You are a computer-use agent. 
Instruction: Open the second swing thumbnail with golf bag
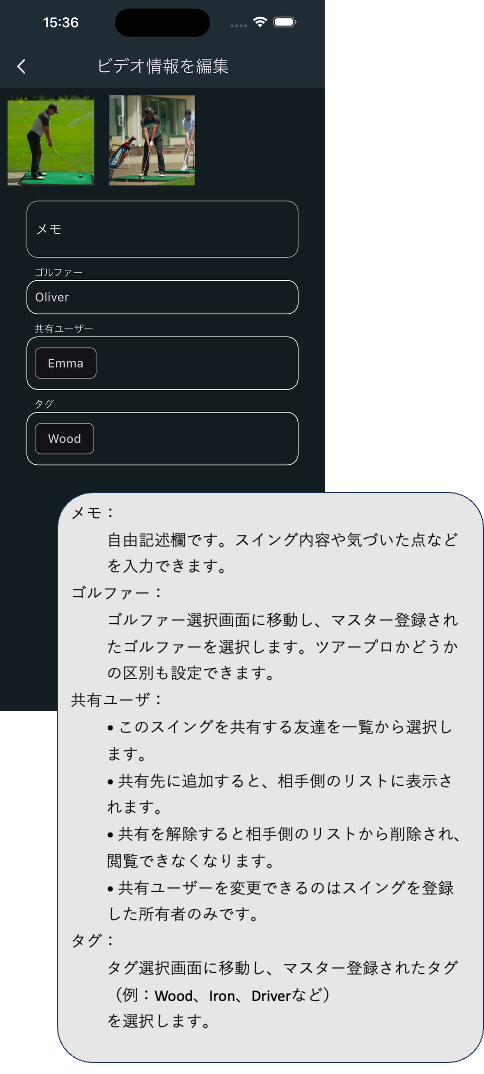(x=152, y=140)
